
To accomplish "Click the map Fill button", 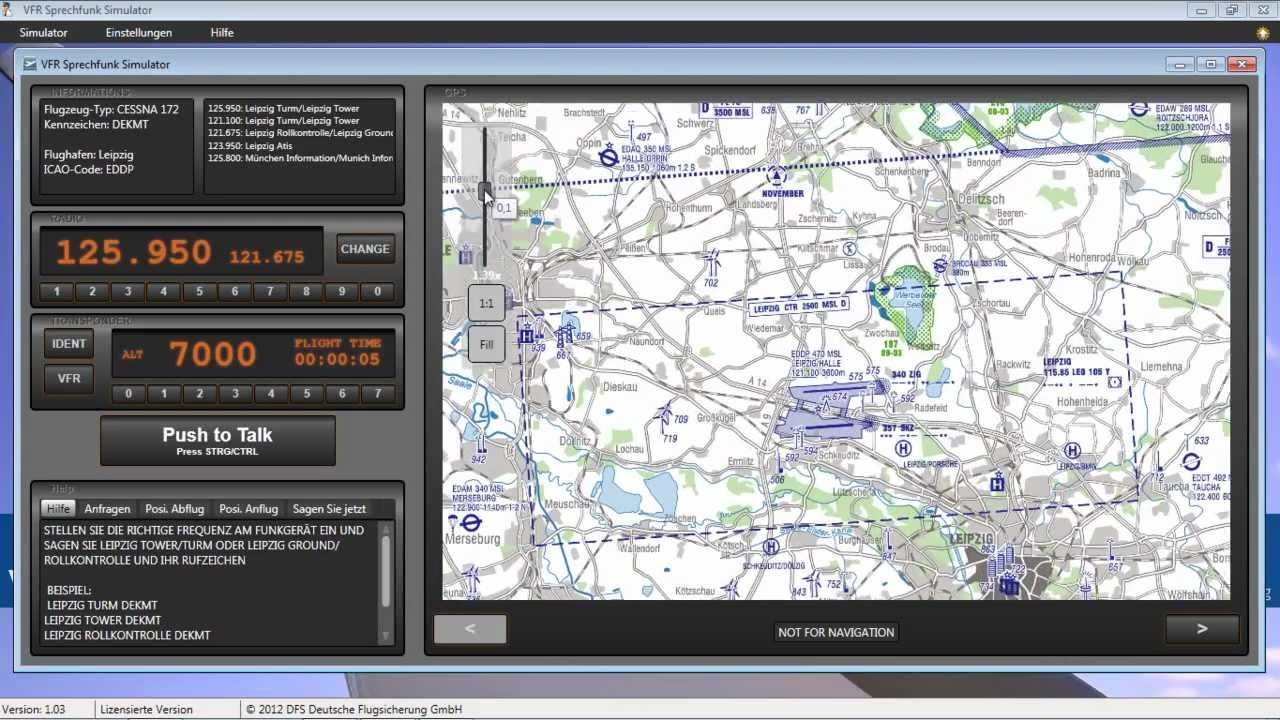I will (x=486, y=345).
